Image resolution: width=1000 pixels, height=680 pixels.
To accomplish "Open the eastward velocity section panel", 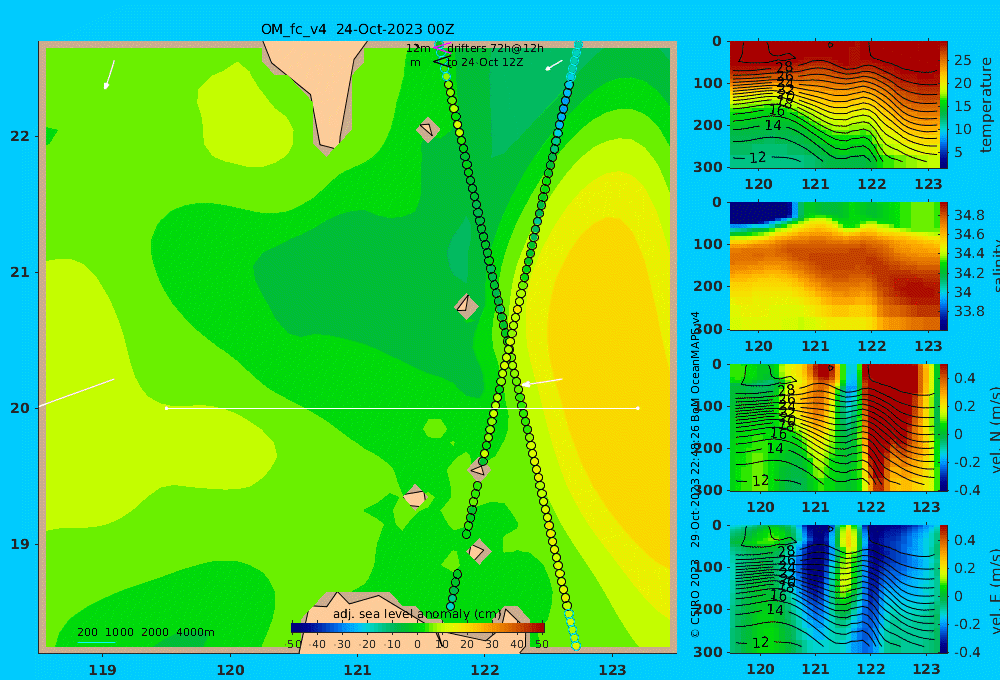I will click(834, 589).
